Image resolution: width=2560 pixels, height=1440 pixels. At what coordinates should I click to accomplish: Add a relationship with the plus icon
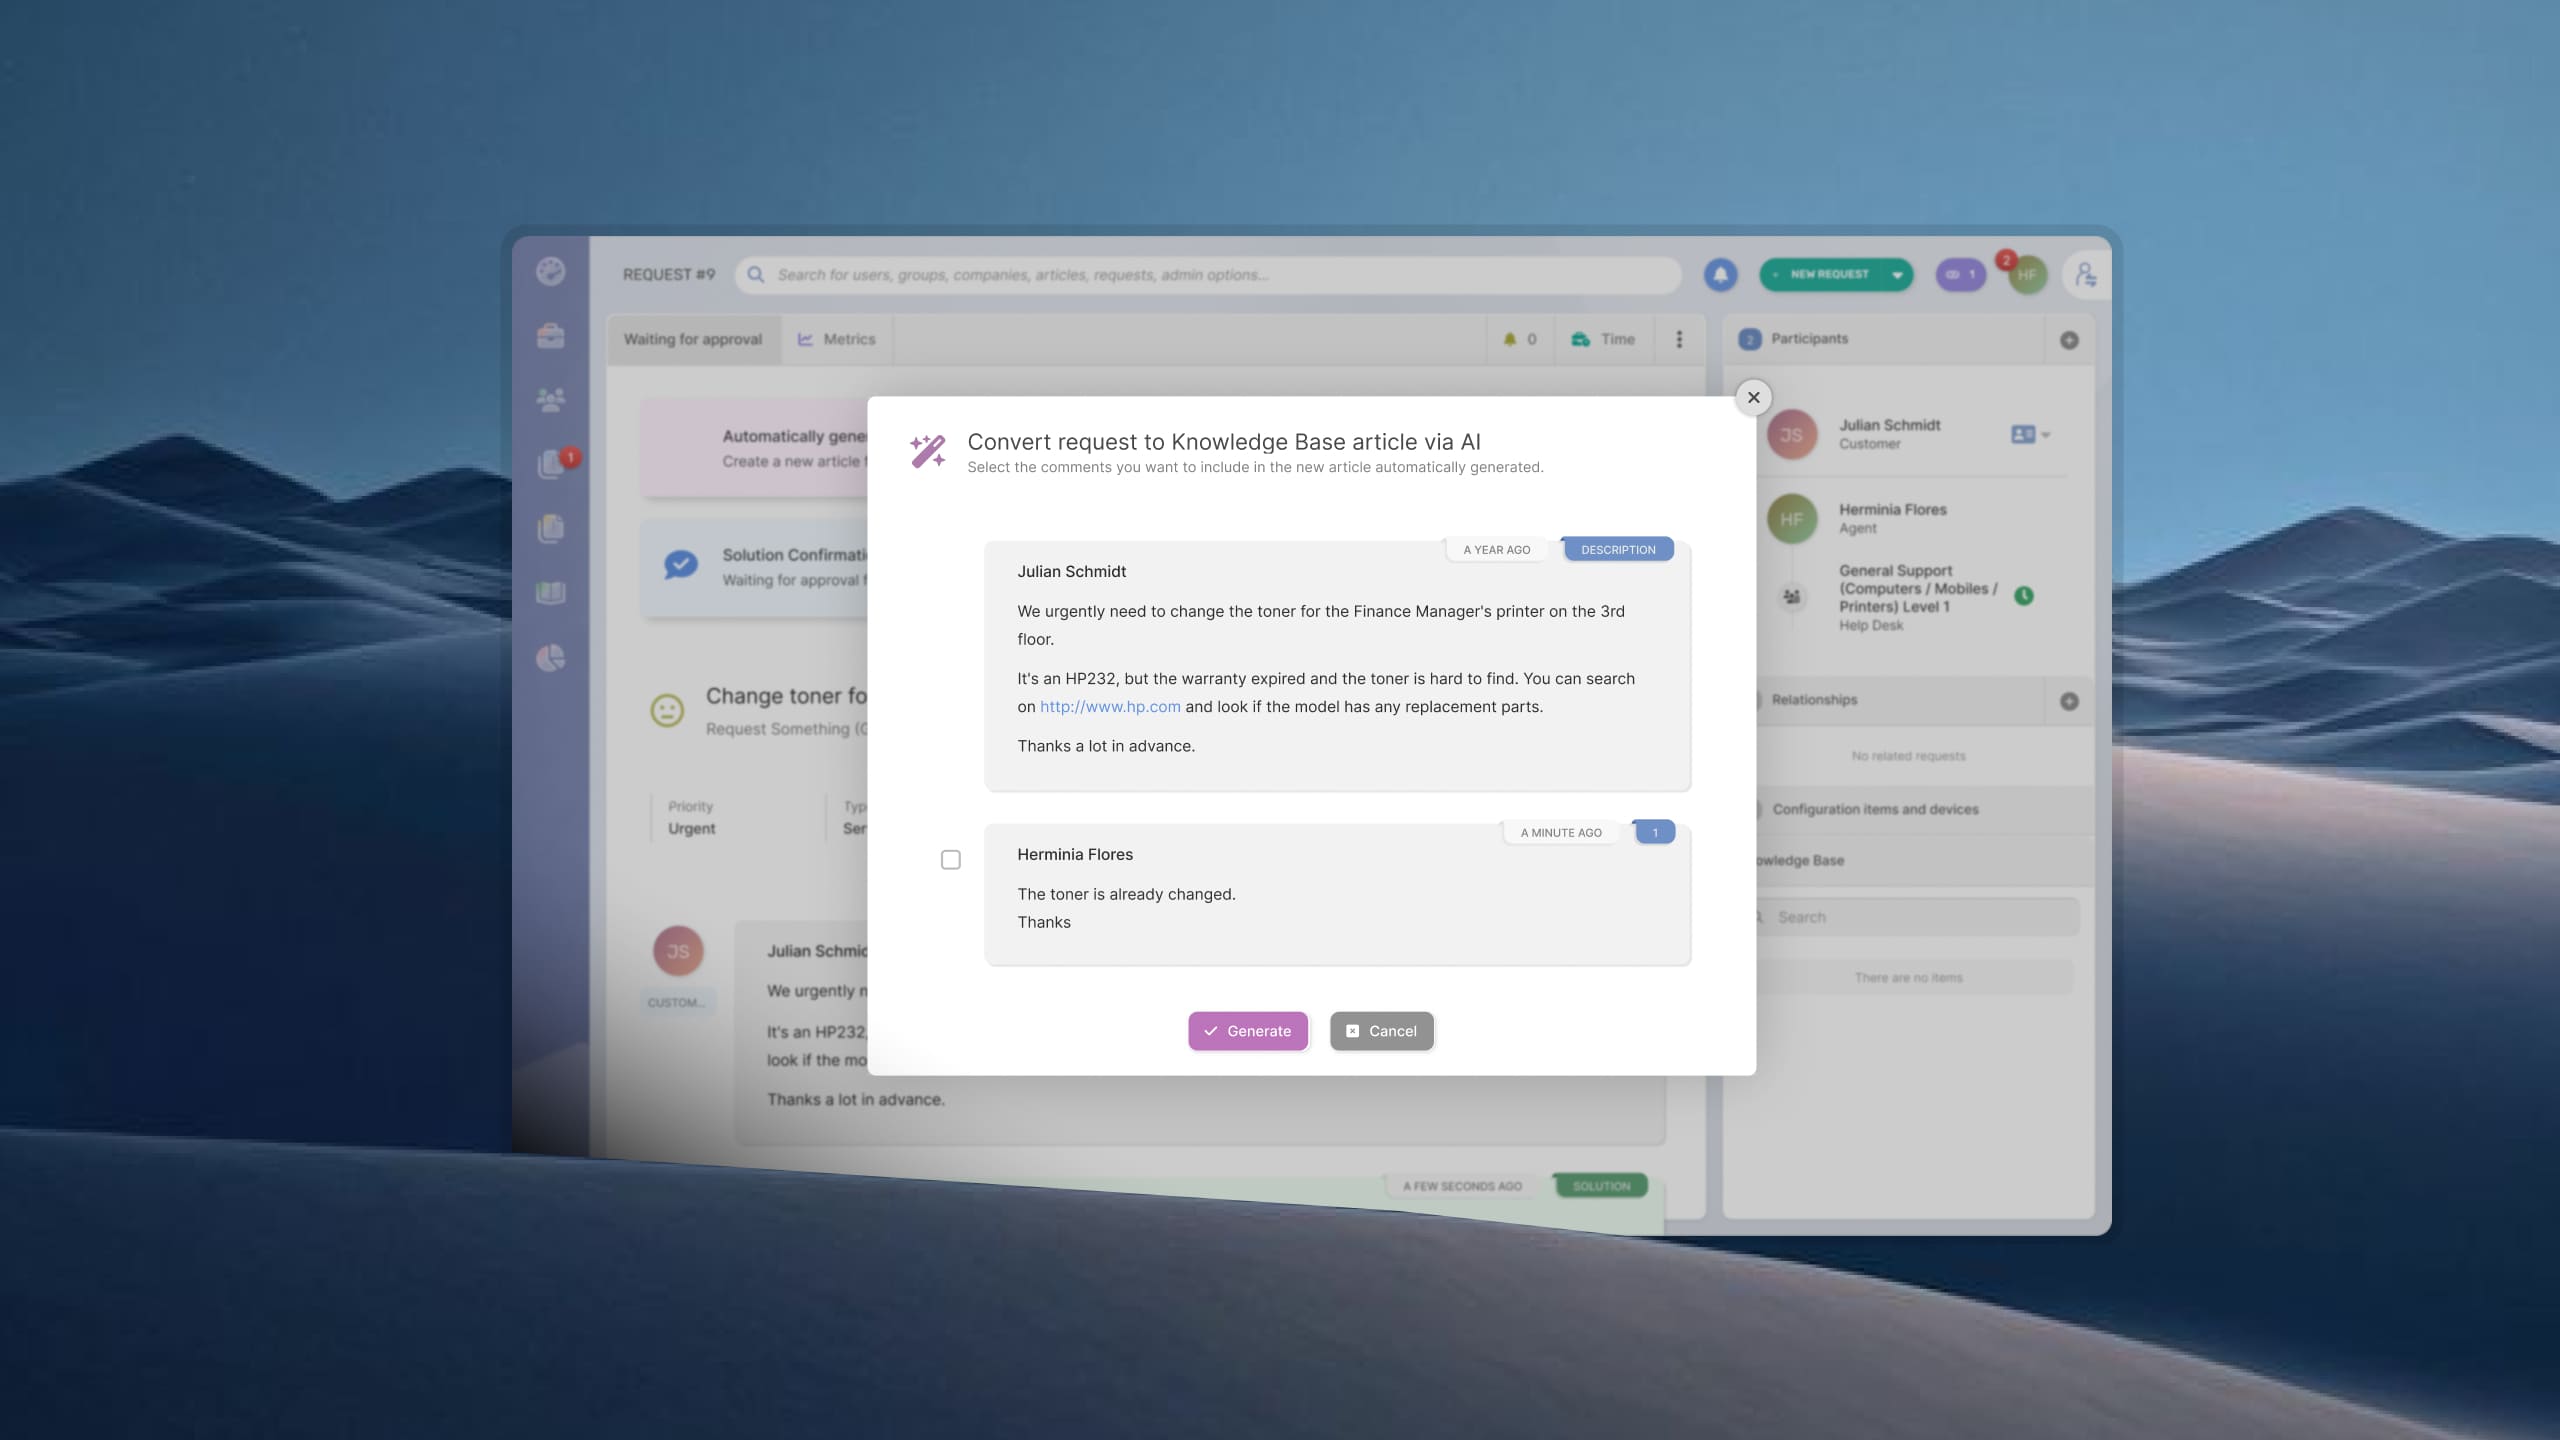point(2069,701)
